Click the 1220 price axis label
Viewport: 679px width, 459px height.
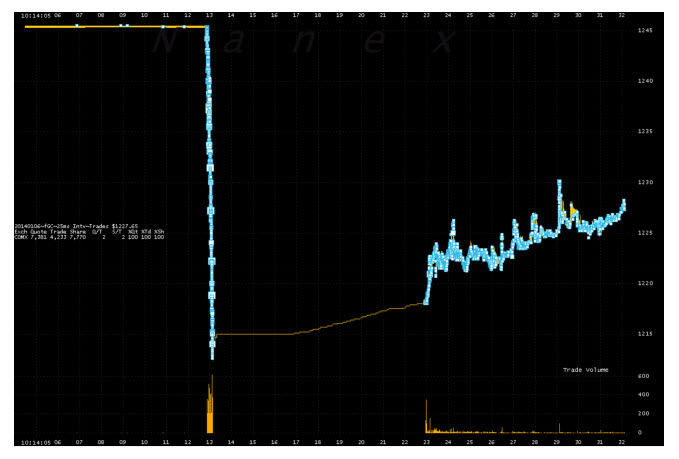pos(645,283)
